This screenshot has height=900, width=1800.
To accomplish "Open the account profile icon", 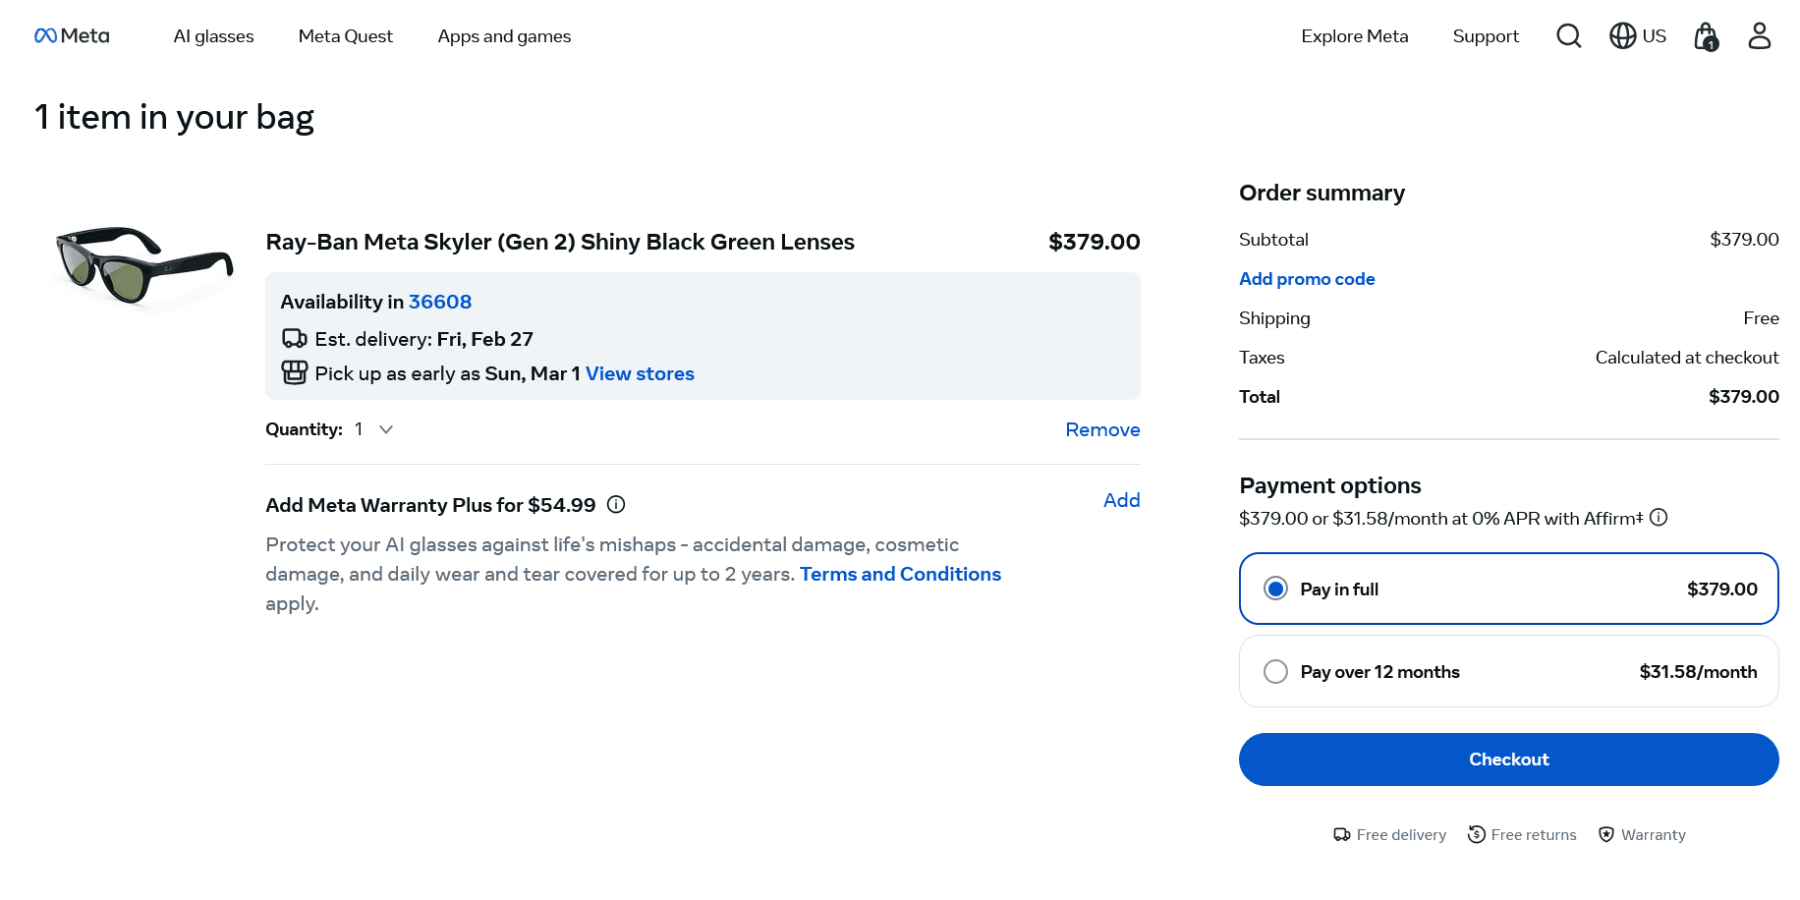I will [x=1760, y=35].
